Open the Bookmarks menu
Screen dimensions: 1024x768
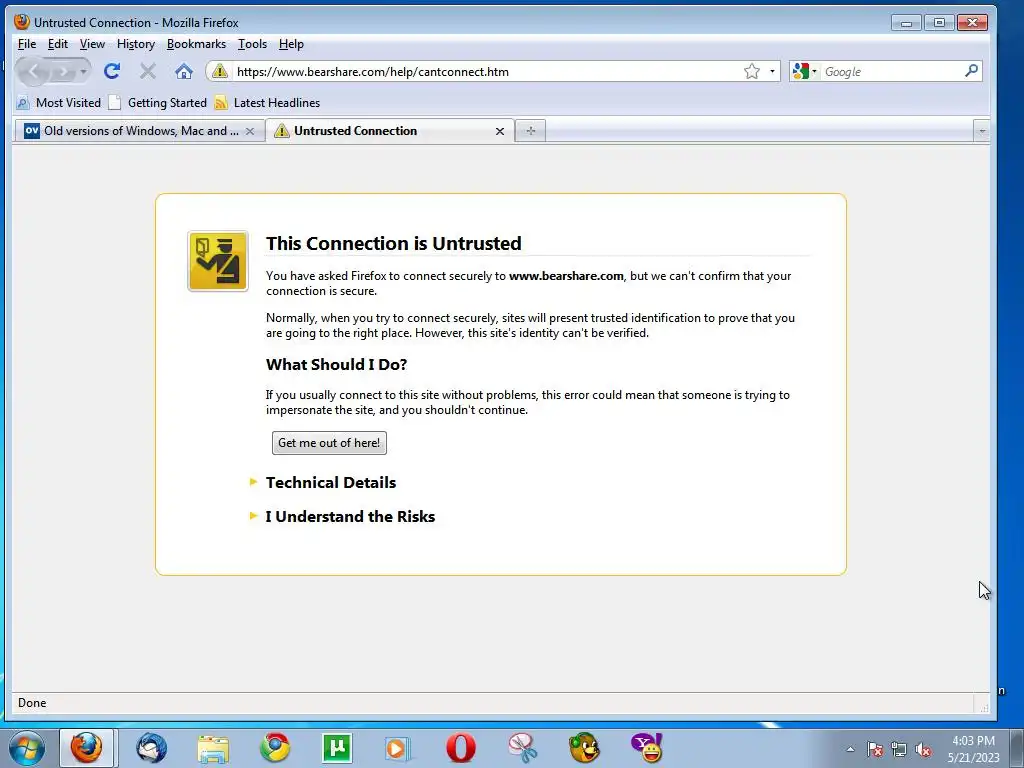tap(196, 44)
